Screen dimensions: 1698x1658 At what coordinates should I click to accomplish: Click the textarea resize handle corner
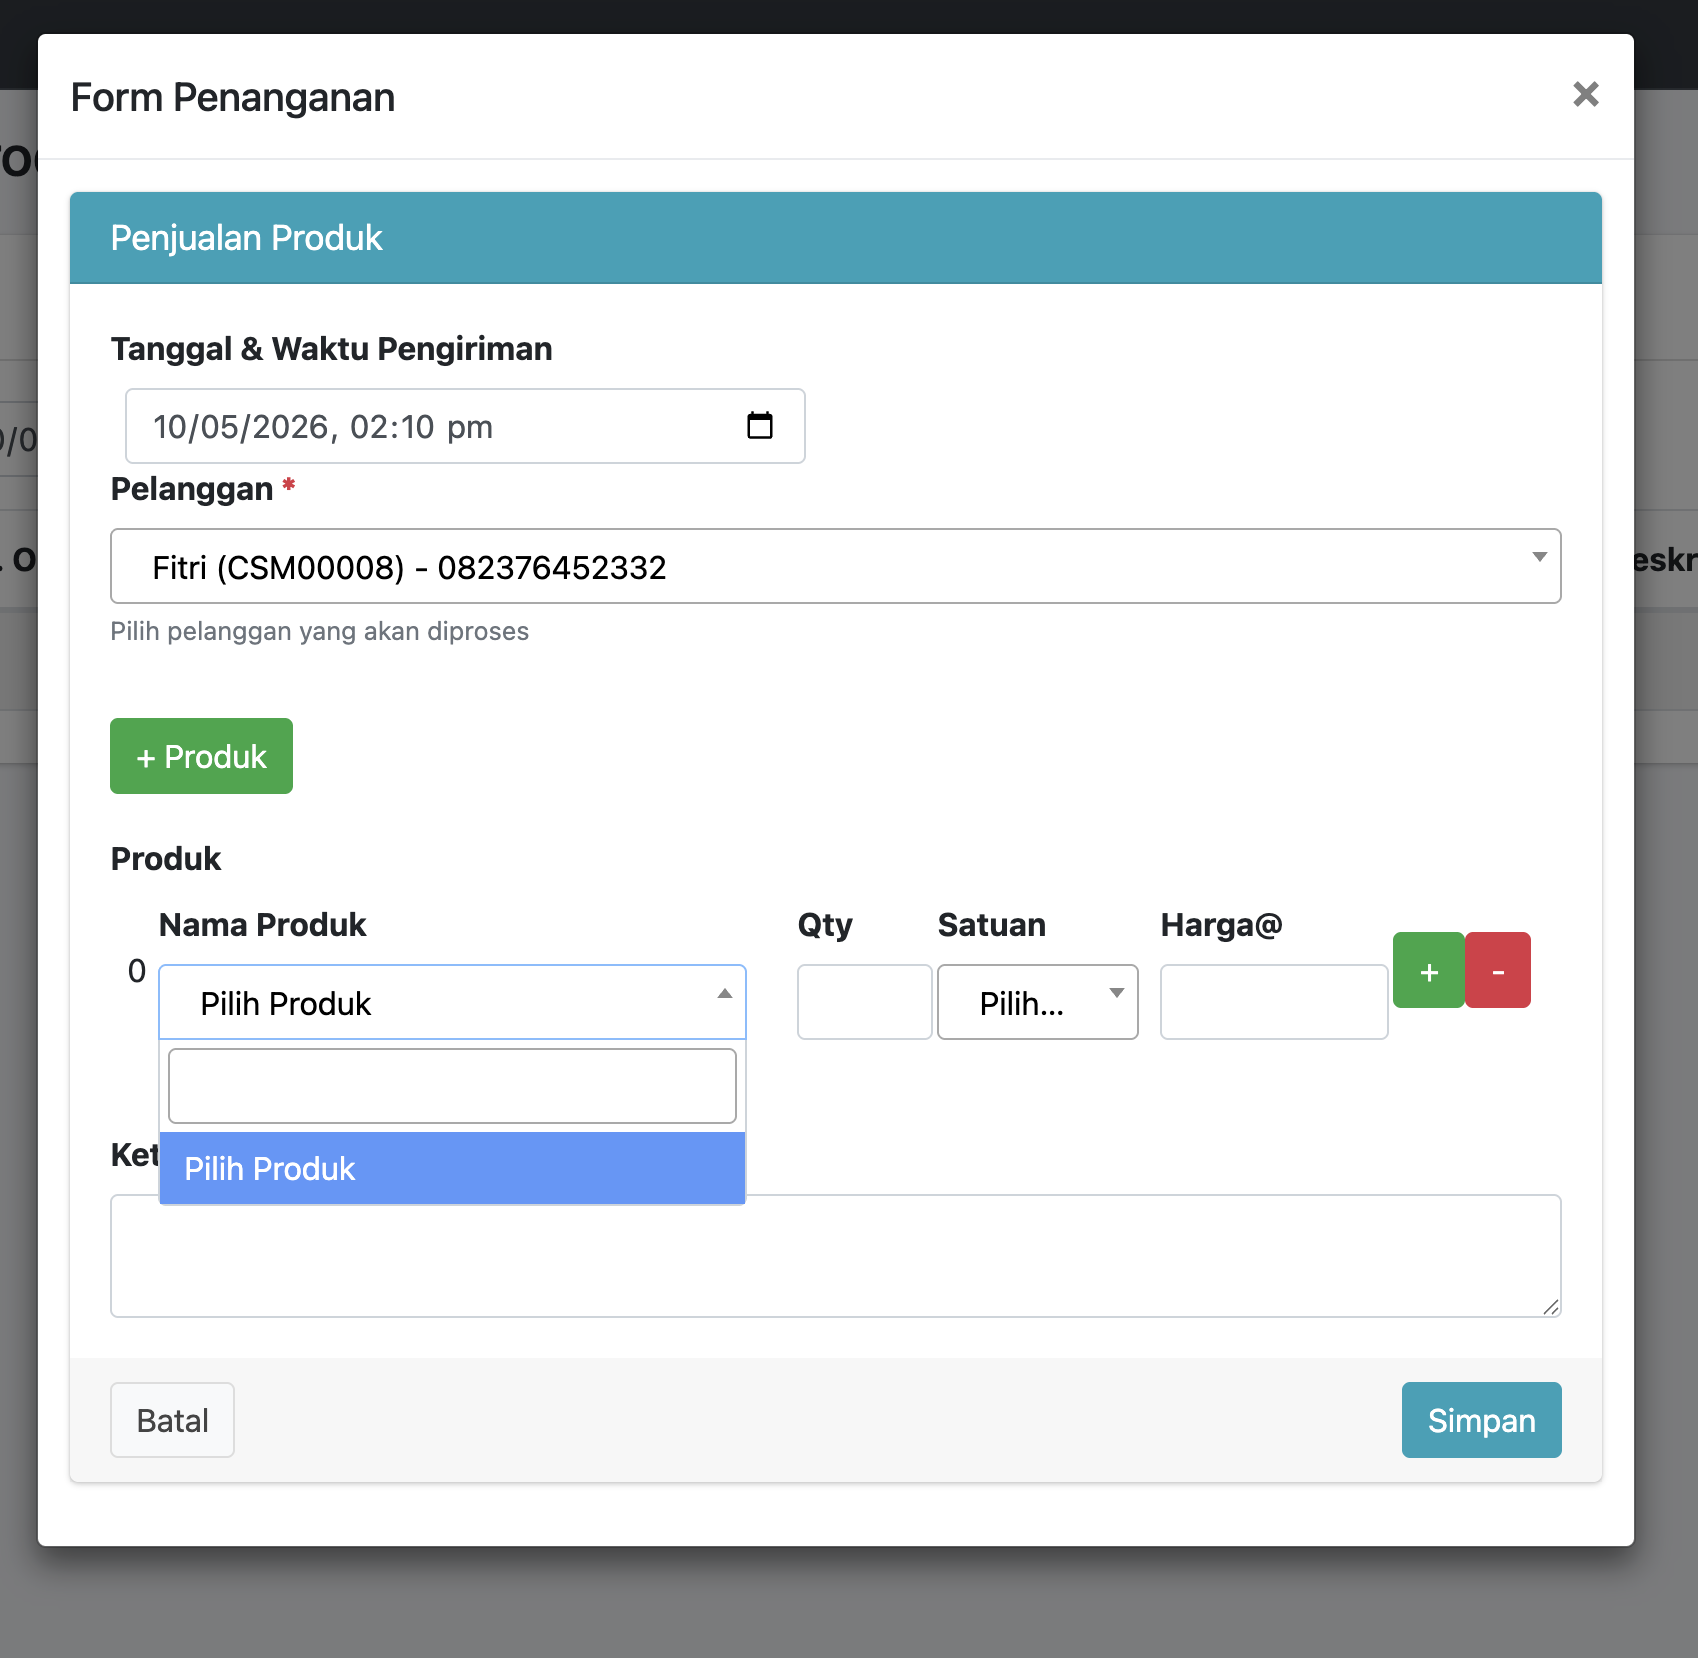click(x=1551, y=1307)
